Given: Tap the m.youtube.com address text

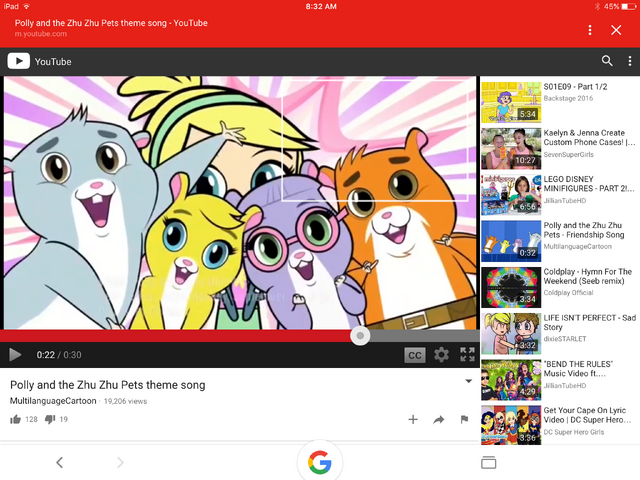Looking at the screenshot, I should [41, 34].
